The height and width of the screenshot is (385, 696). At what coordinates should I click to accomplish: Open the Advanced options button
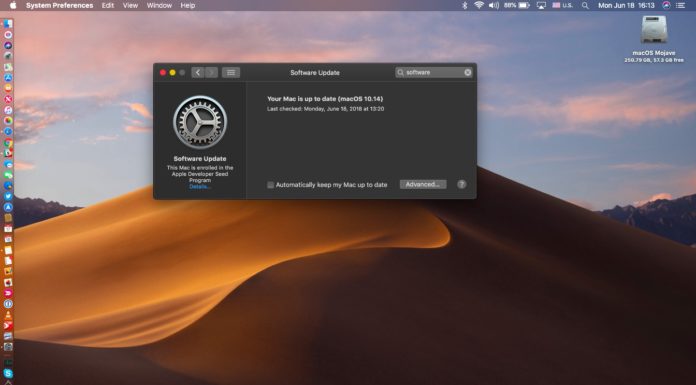[423, 184]
